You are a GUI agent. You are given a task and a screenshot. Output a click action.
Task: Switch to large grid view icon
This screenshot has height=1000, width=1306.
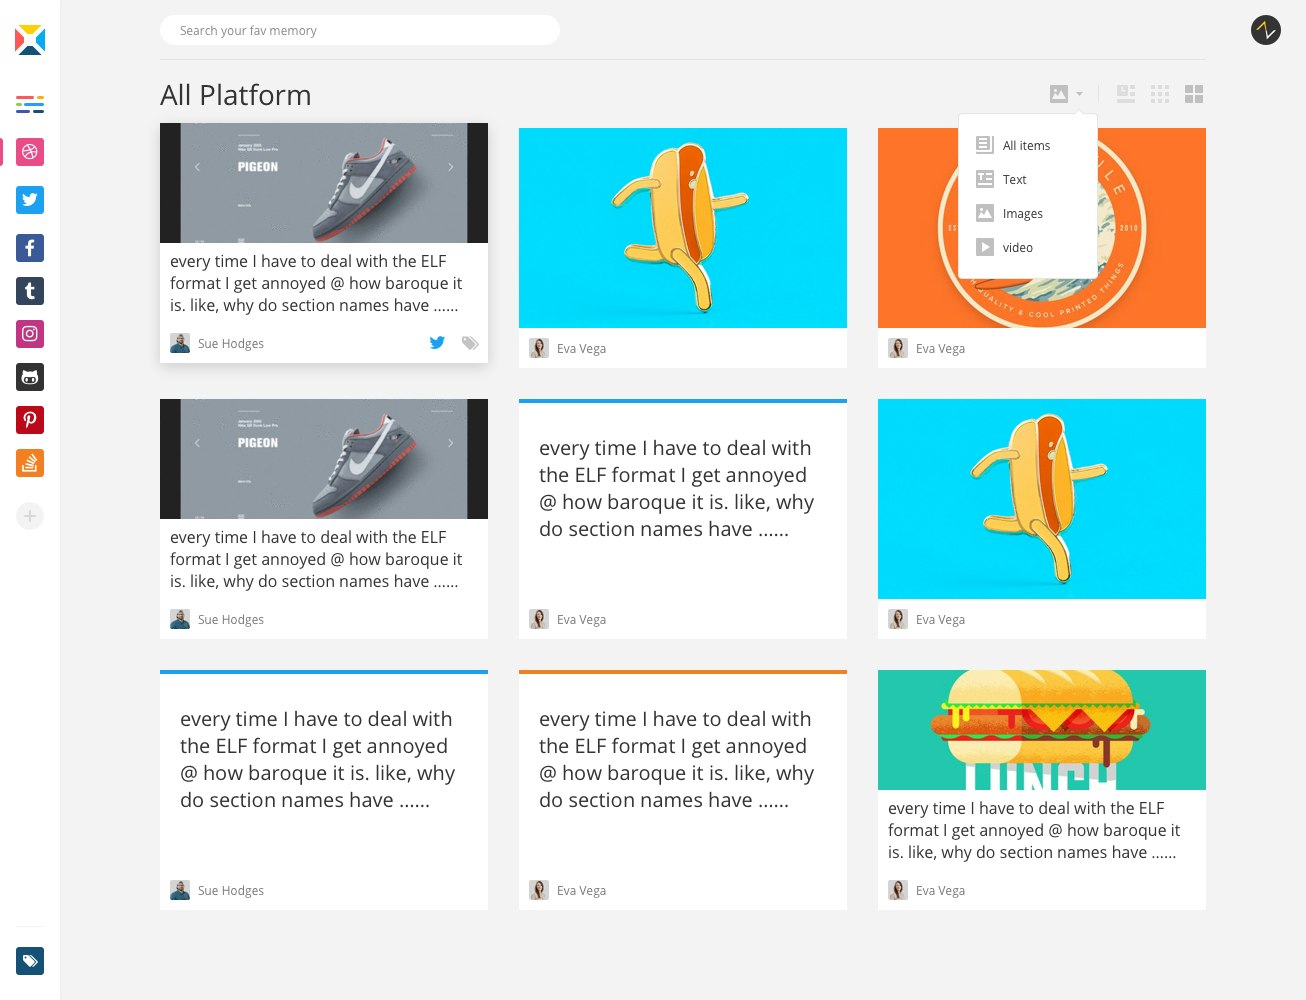[1194, 94]
